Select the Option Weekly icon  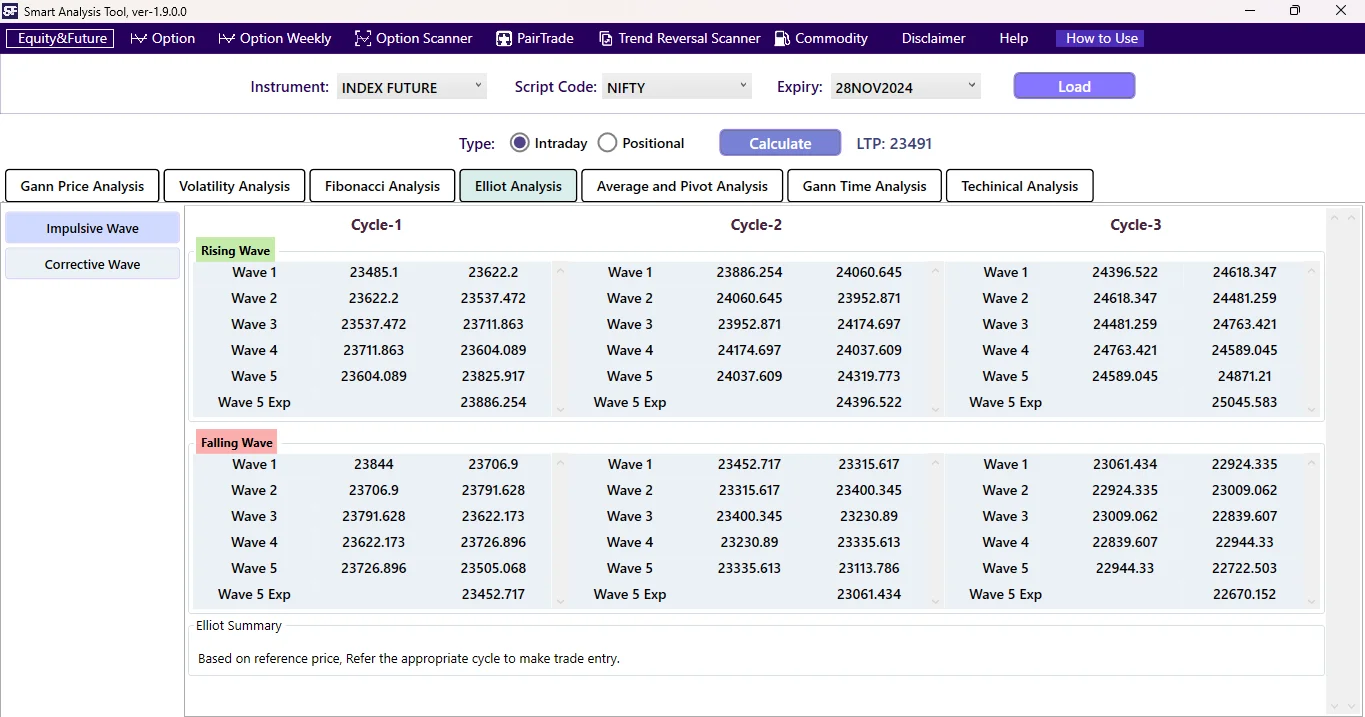[274, 38]
